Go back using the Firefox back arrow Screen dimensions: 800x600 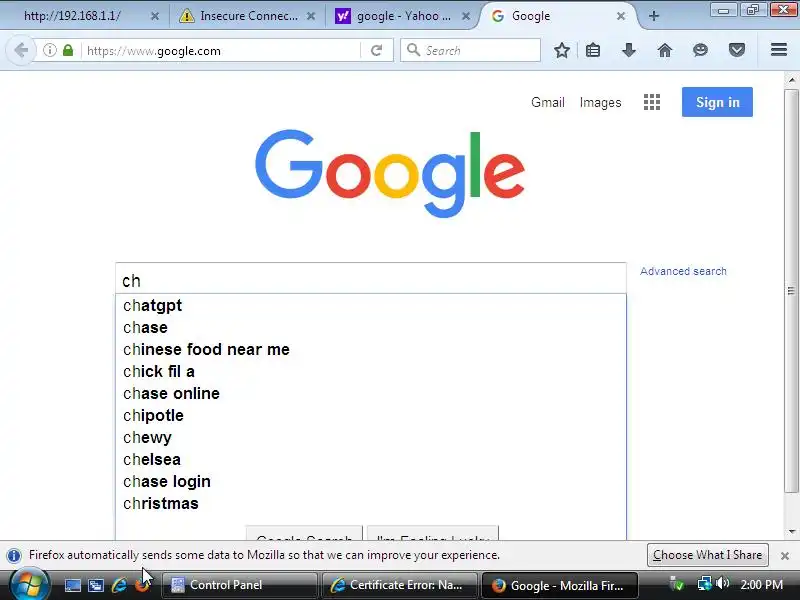(x=21, y=51)
